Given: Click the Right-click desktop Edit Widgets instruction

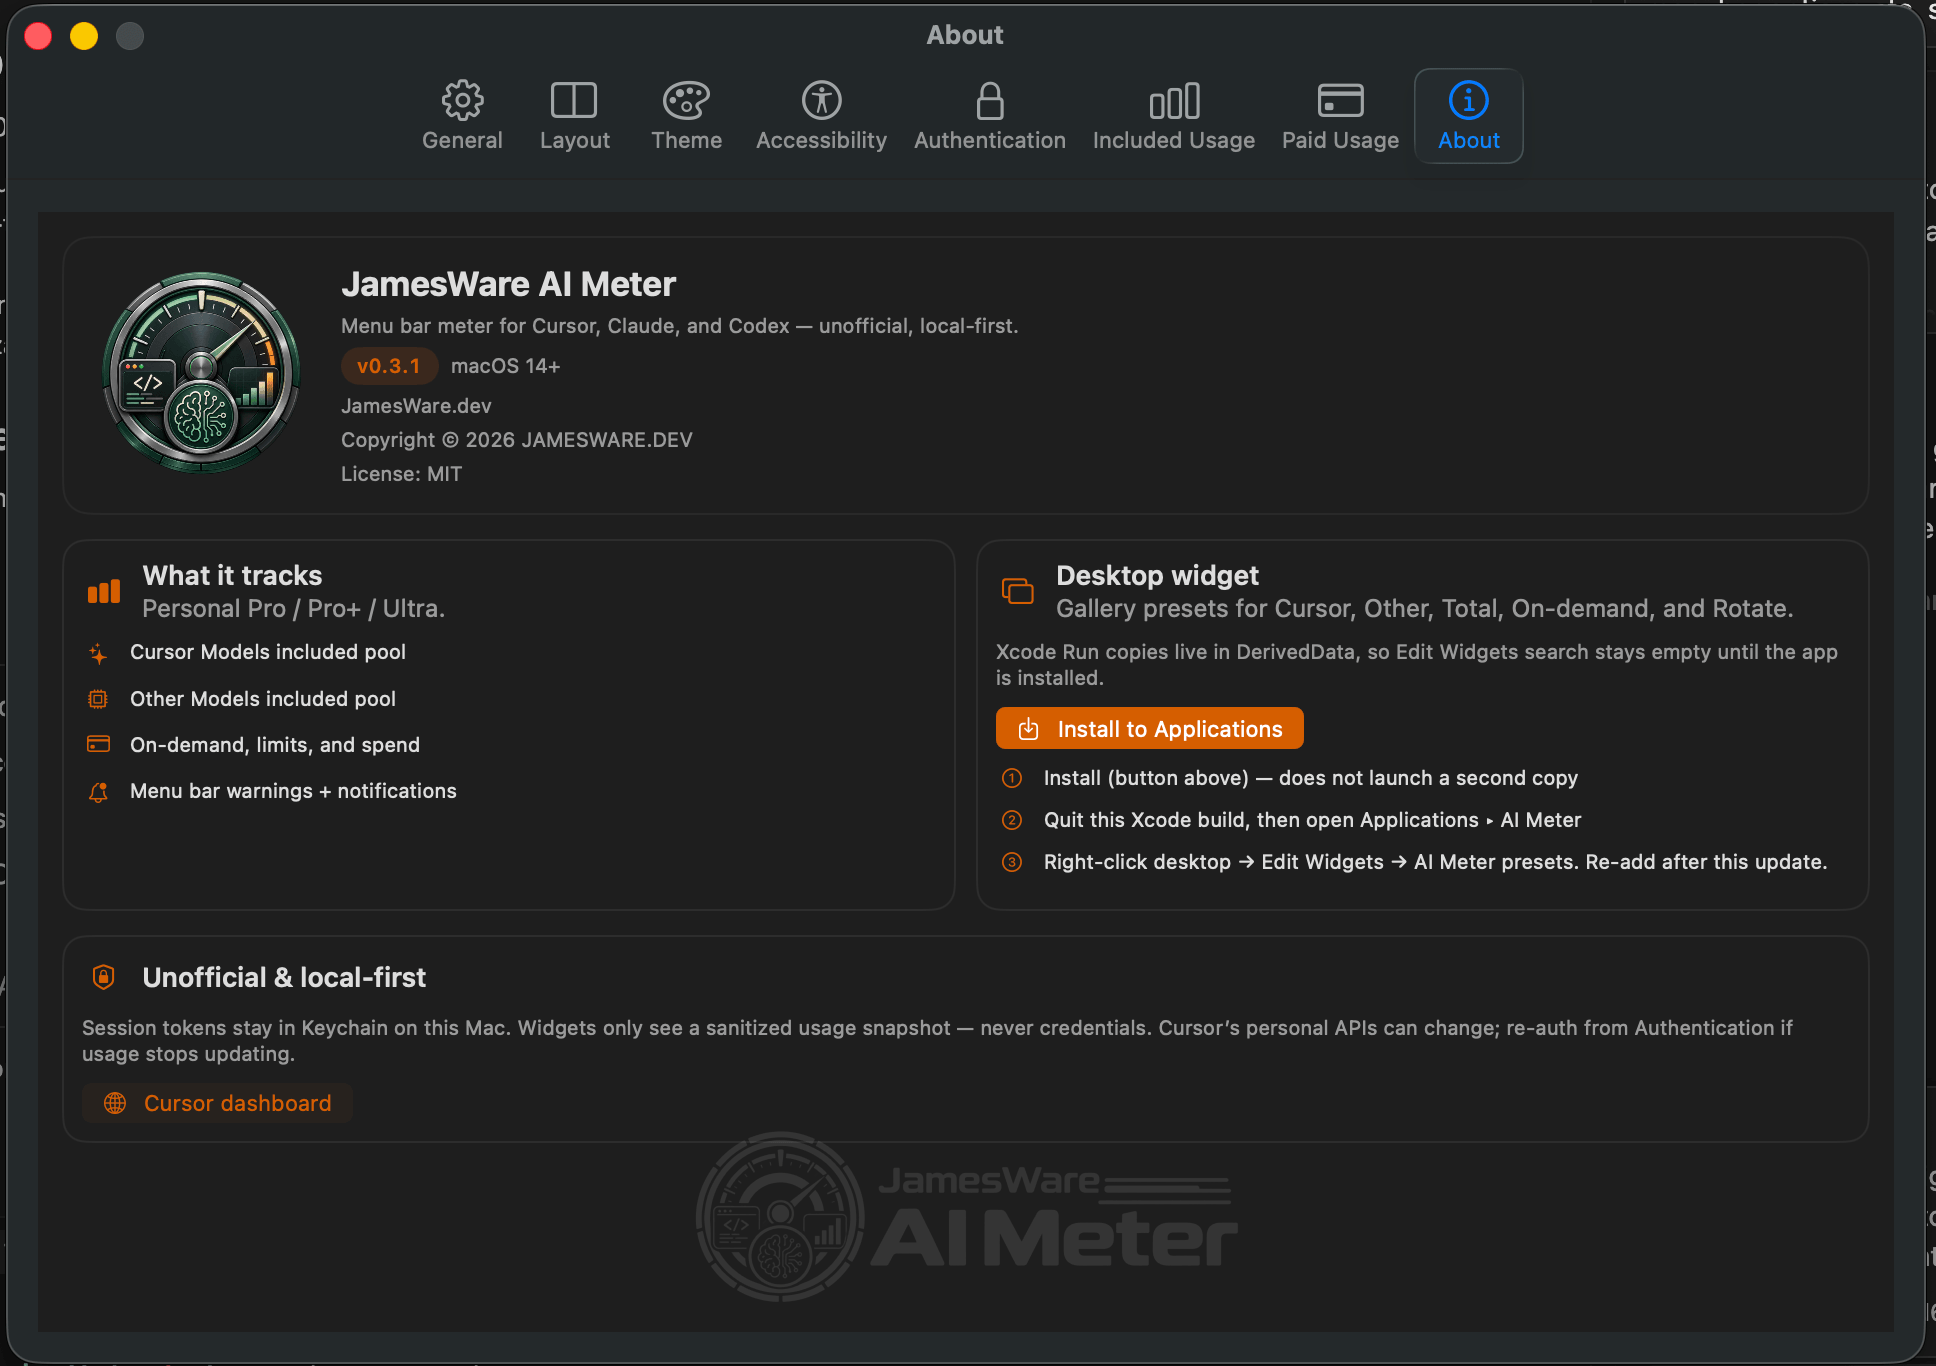Looking at the screenshot, I should point(1435,862).
